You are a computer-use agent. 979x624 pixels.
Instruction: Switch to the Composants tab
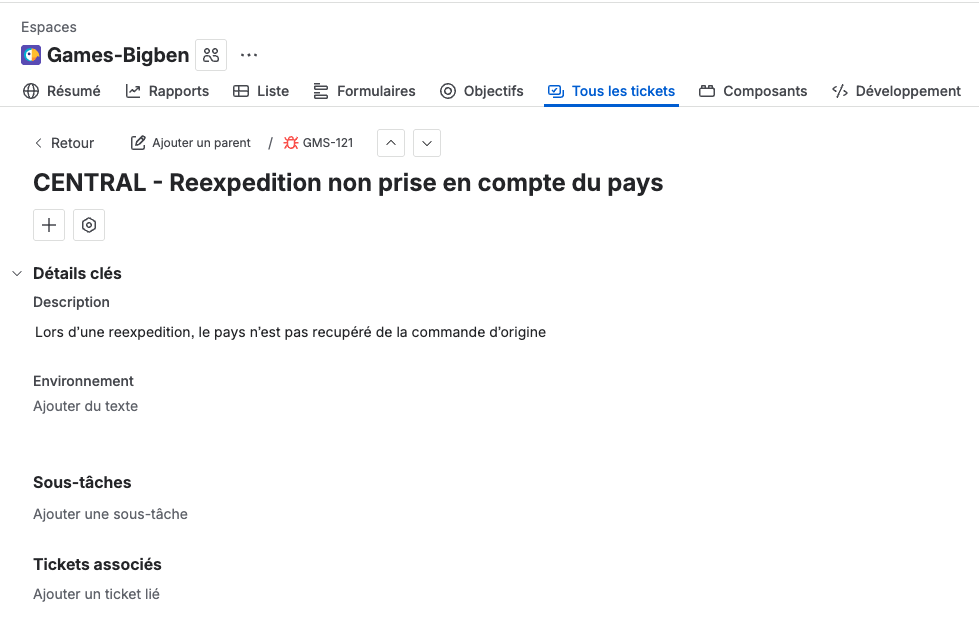point(753,91)
